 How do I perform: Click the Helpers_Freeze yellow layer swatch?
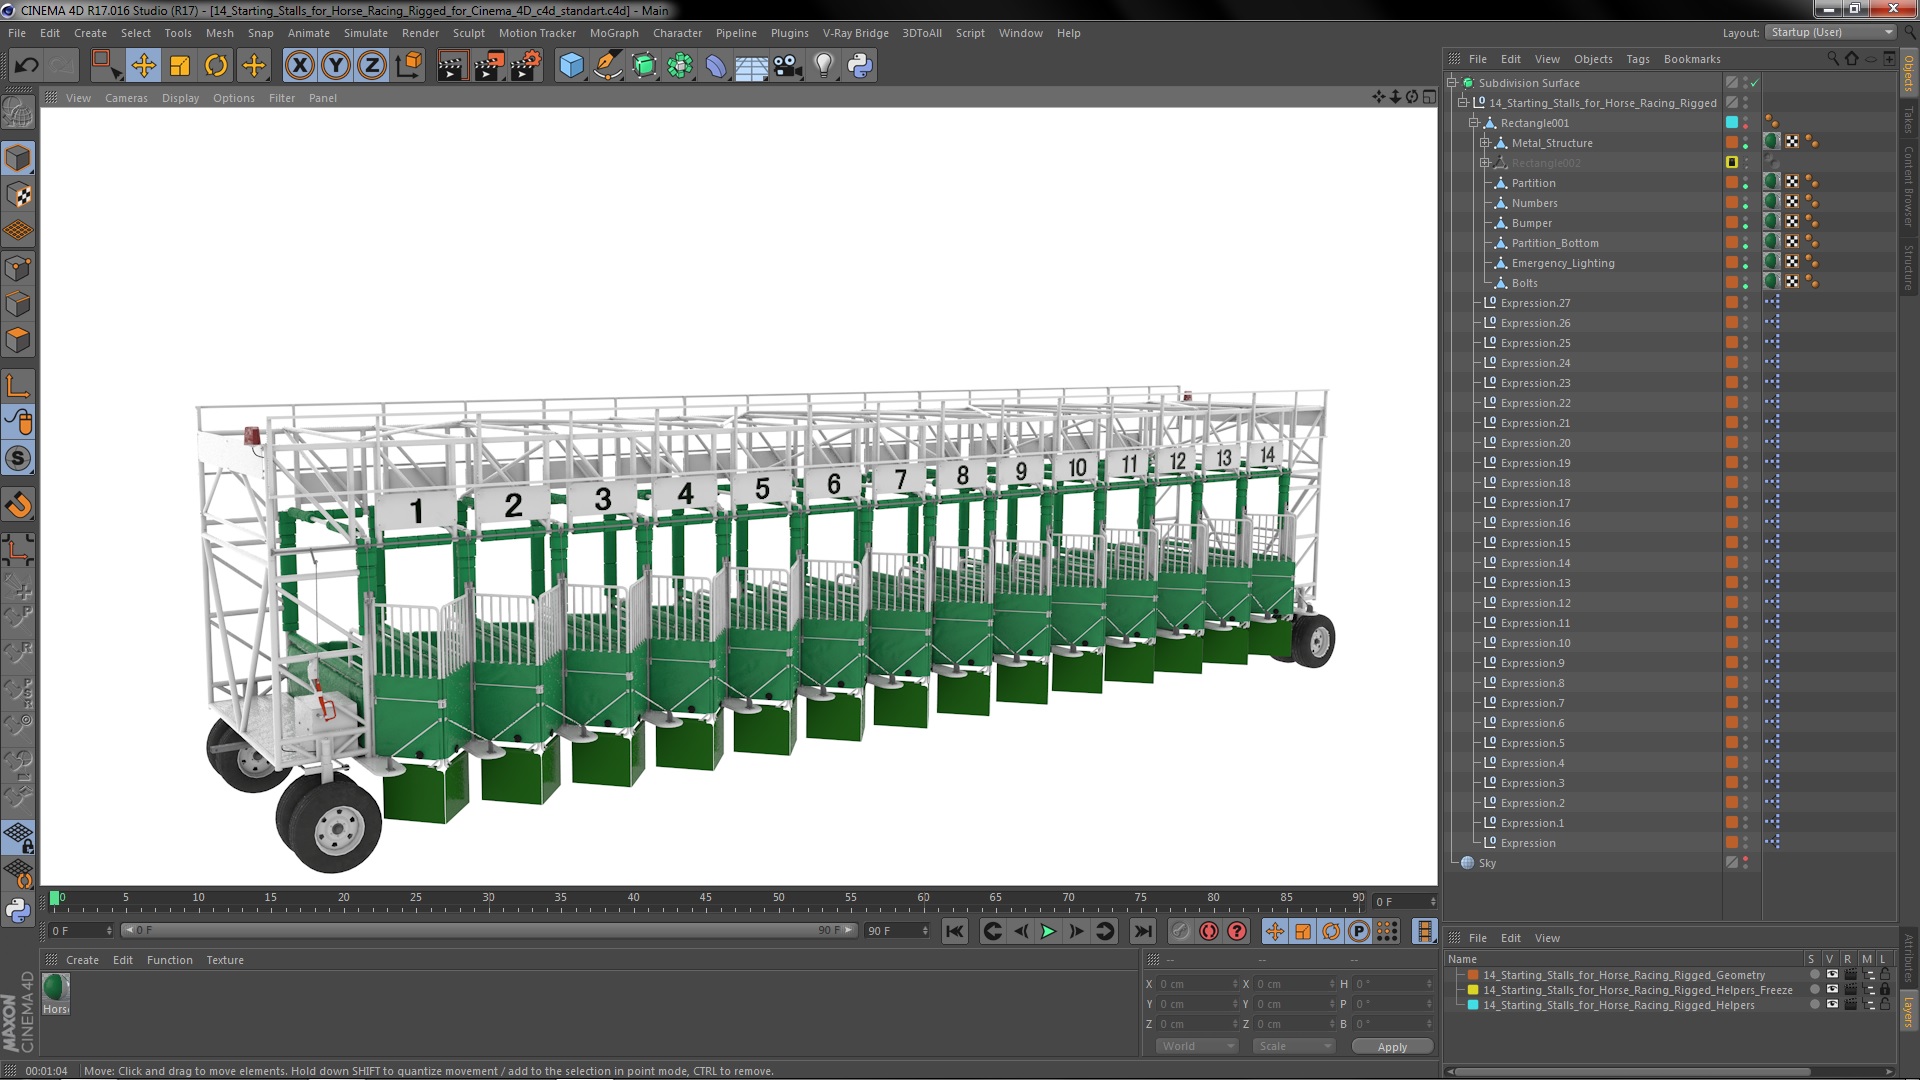1473,990
